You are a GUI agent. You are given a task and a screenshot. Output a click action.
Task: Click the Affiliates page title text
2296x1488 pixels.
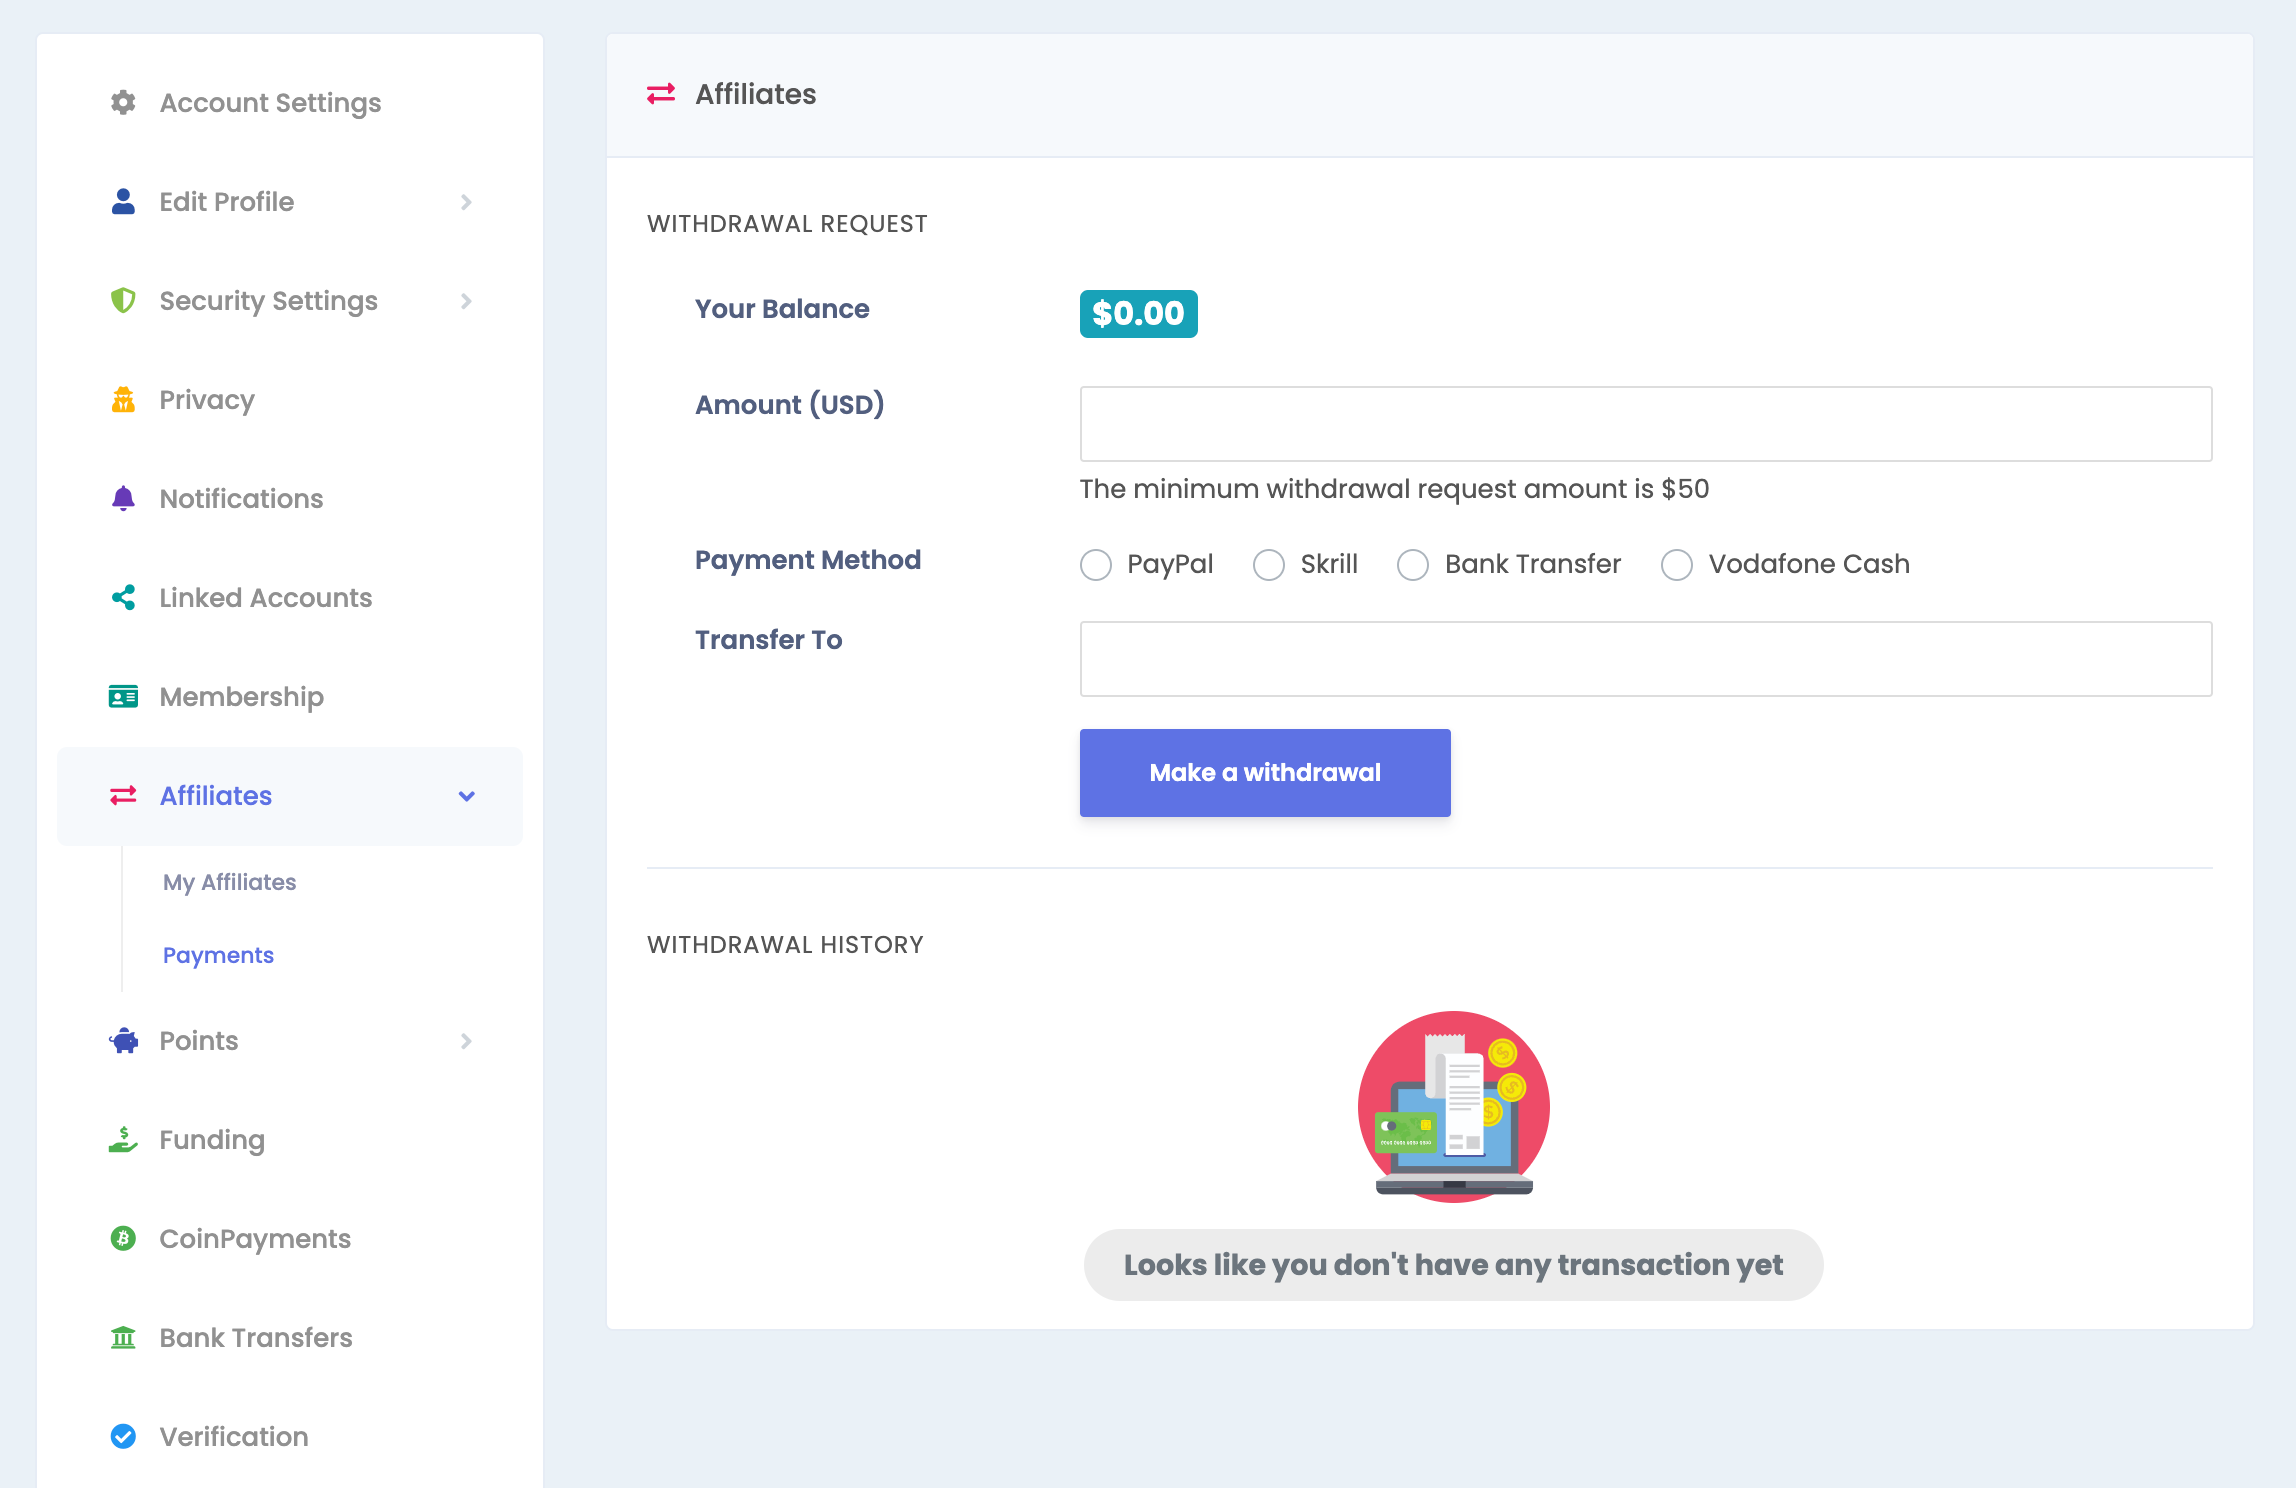(x=756, y=94)
